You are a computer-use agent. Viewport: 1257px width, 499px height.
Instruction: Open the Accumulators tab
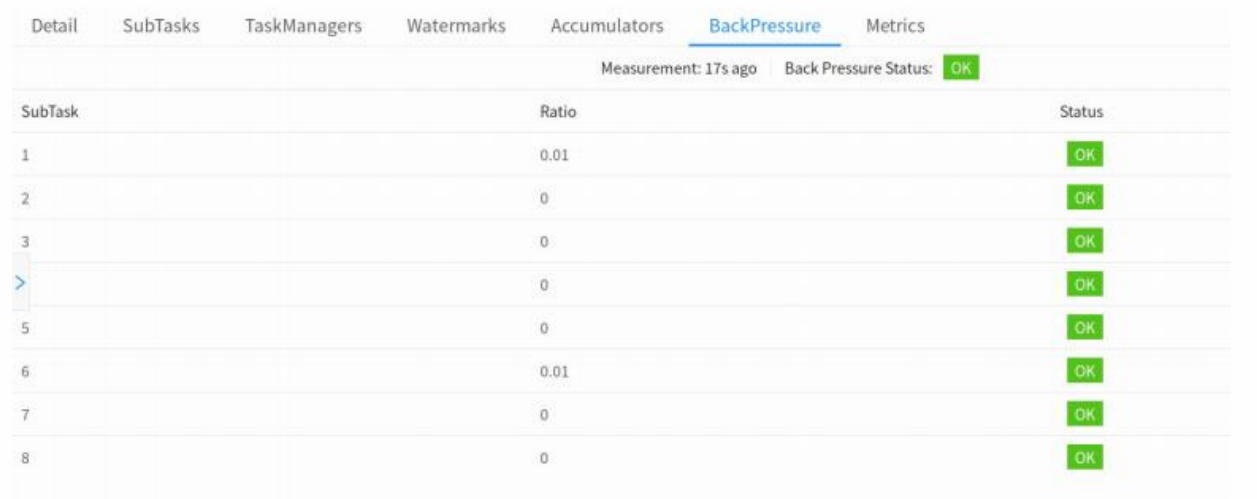(607, 25)
